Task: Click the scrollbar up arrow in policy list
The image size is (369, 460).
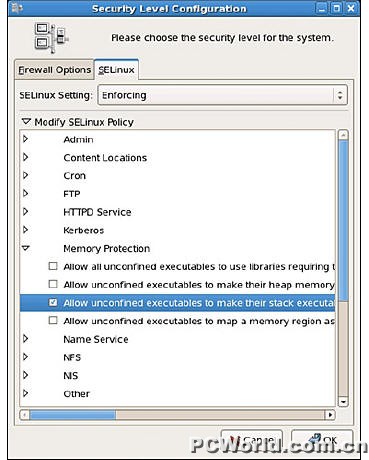Action: (x=343, y=135)
